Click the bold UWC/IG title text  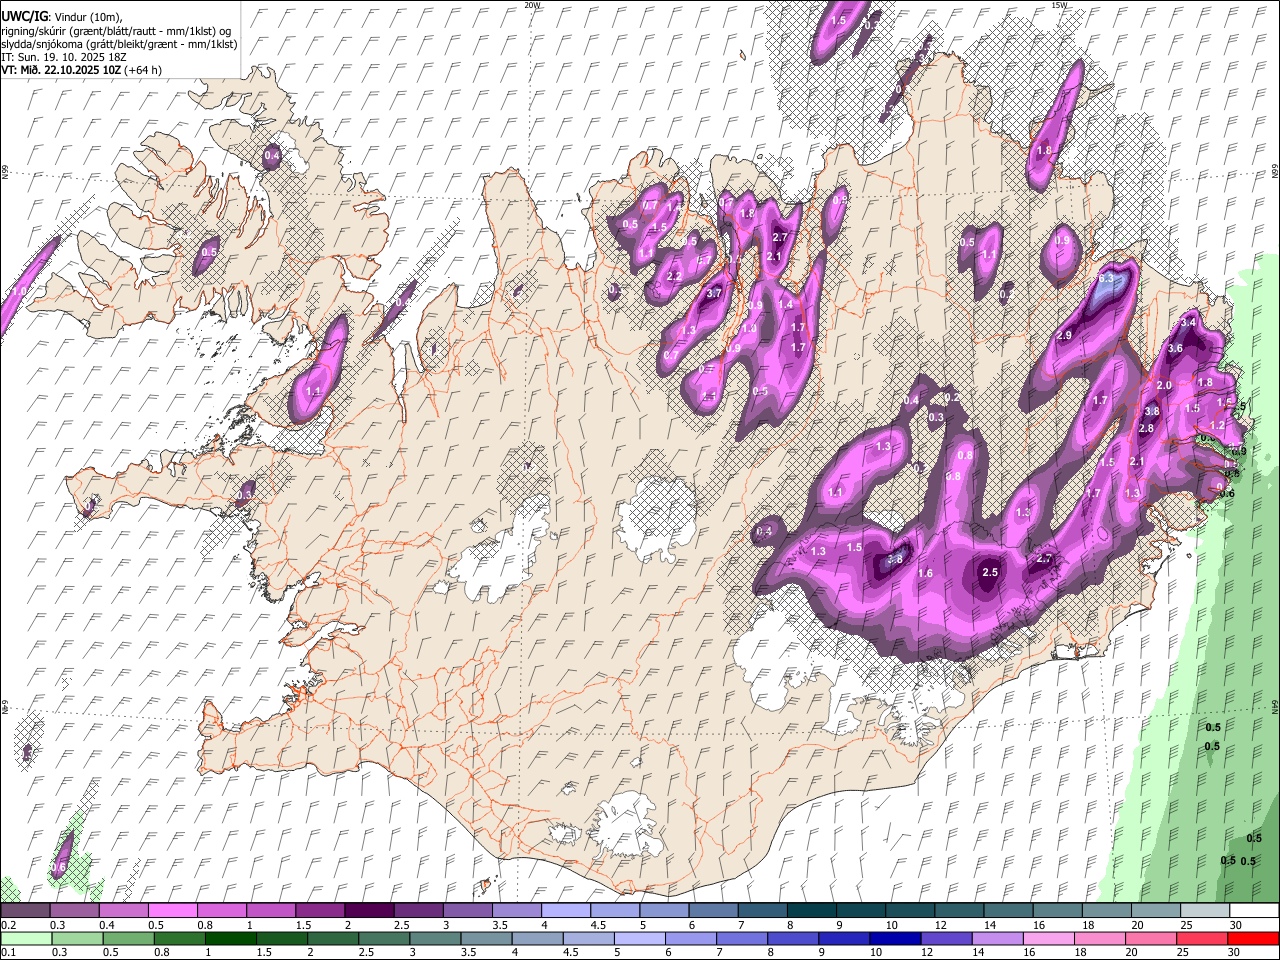24,16
